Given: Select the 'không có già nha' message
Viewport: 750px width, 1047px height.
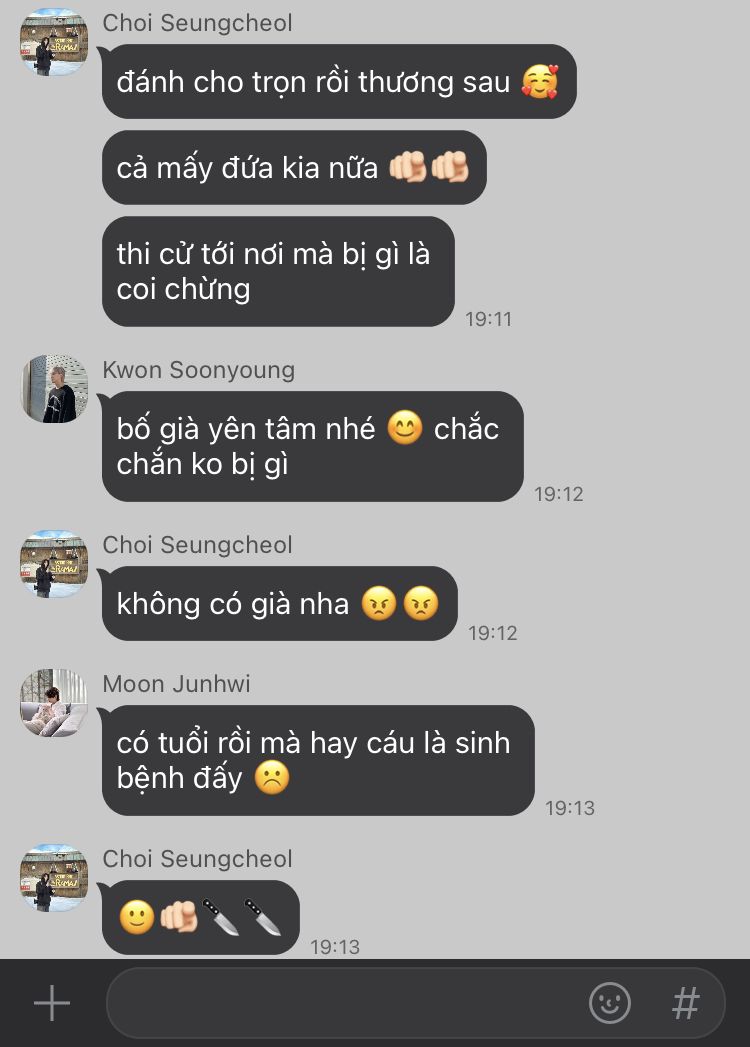Looking at the screenshot, I should pos(279,604).
